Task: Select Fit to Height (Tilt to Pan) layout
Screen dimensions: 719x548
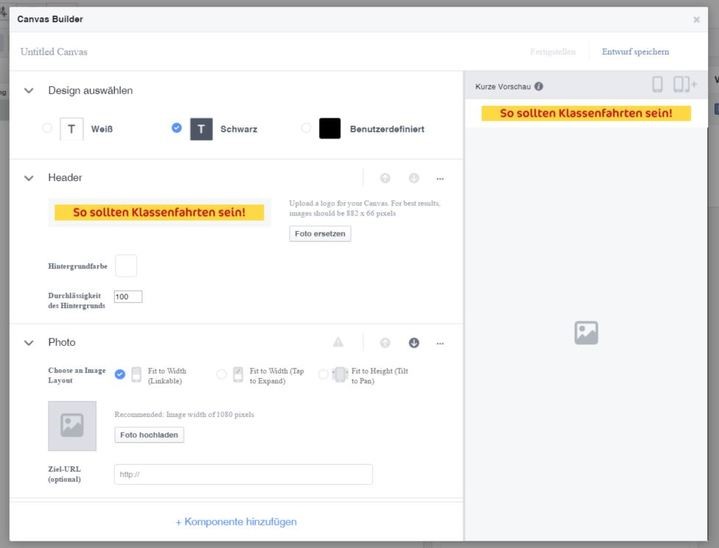Action: [323, 374]
